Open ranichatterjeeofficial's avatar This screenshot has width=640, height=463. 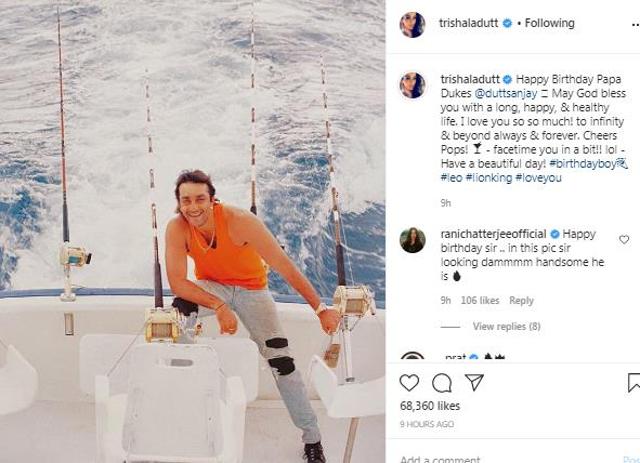412,240
